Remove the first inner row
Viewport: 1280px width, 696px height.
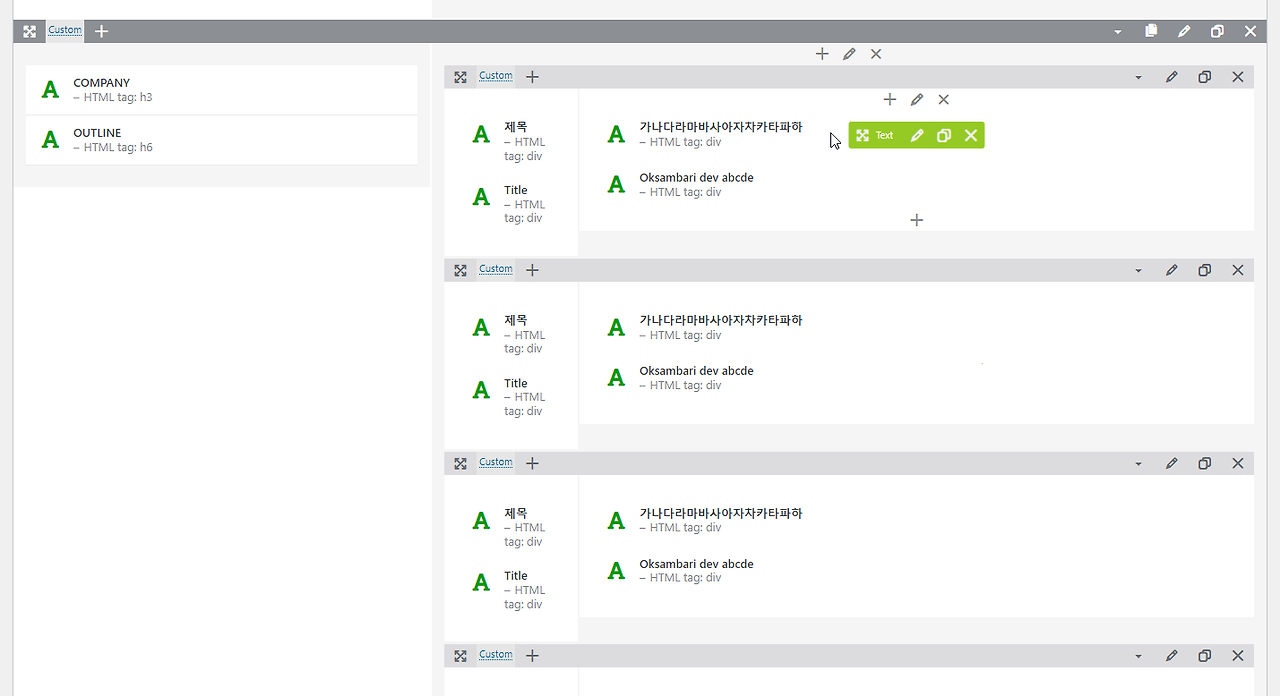click(x=1237, y=77)
